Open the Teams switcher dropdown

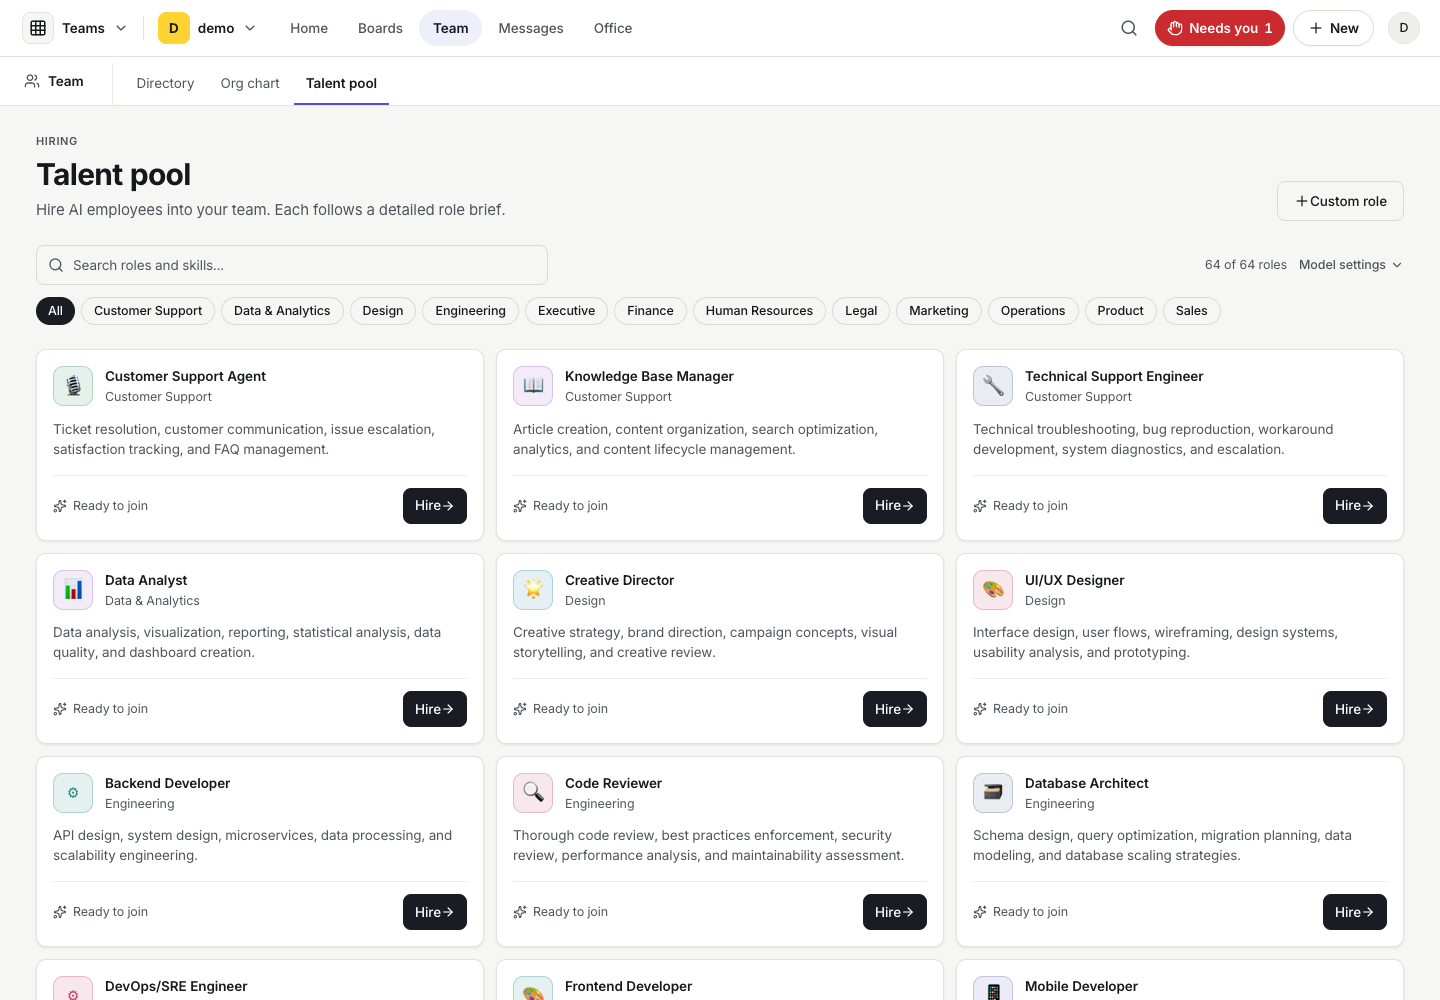(x=75, y=28)
